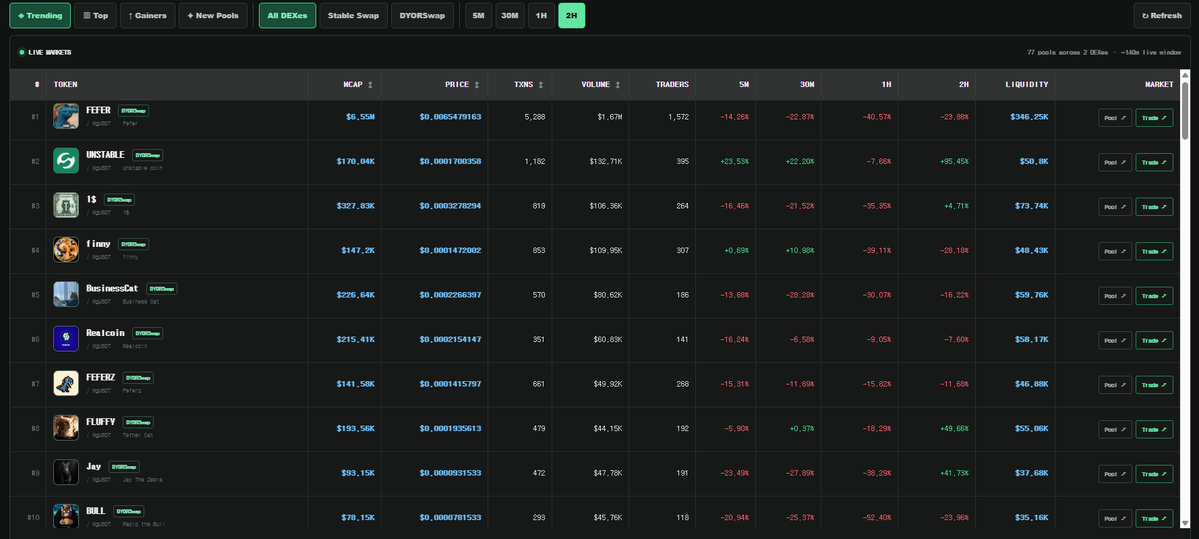Click the DYORSwap badge next to FEFERZ
This screenshot has height=539, width=1199.
click(138, 378)
